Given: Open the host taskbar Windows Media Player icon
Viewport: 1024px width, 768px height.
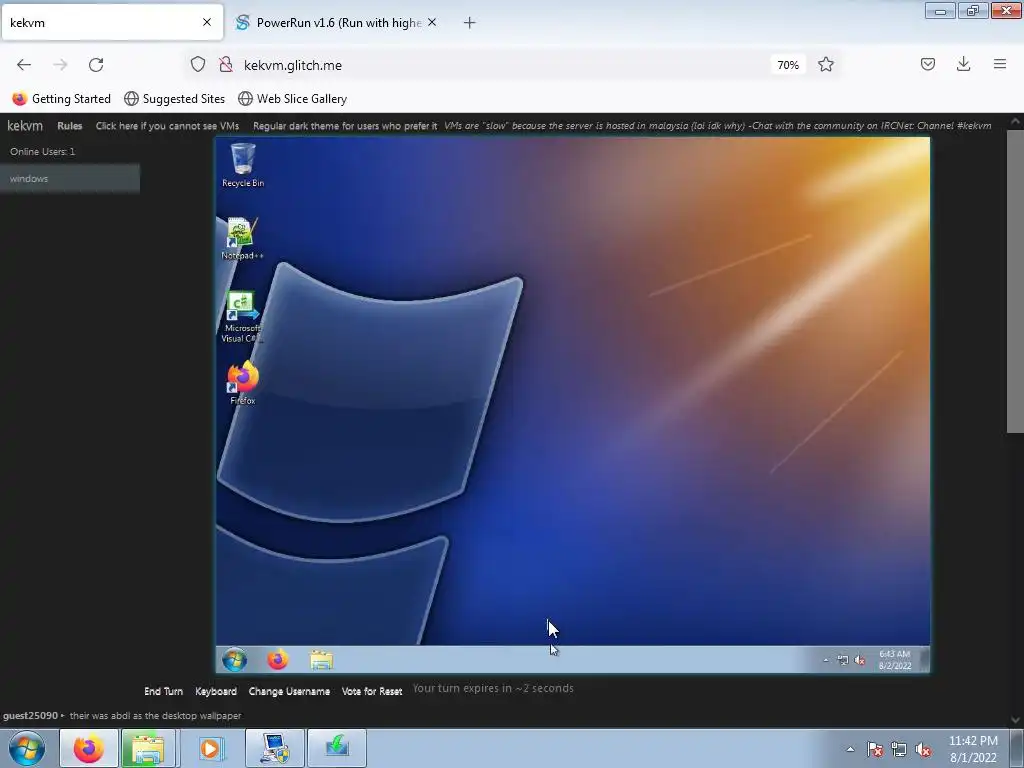Looking at the screenshot, I should pyautogui.click(x=210, y=748).
